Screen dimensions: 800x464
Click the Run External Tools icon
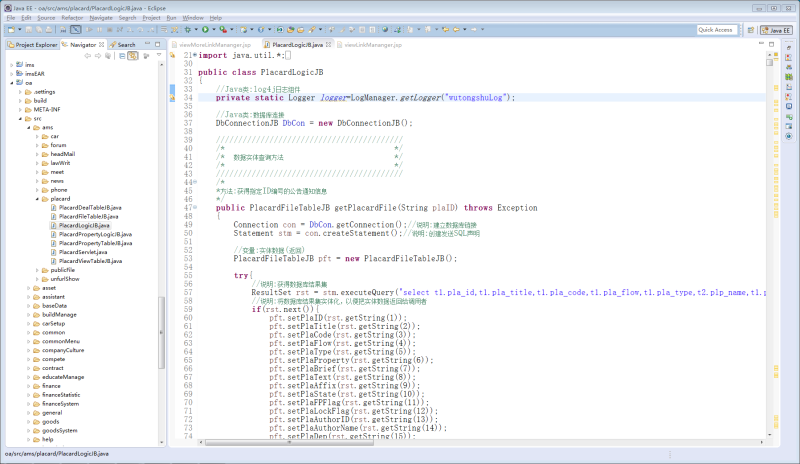pos(223,30)
